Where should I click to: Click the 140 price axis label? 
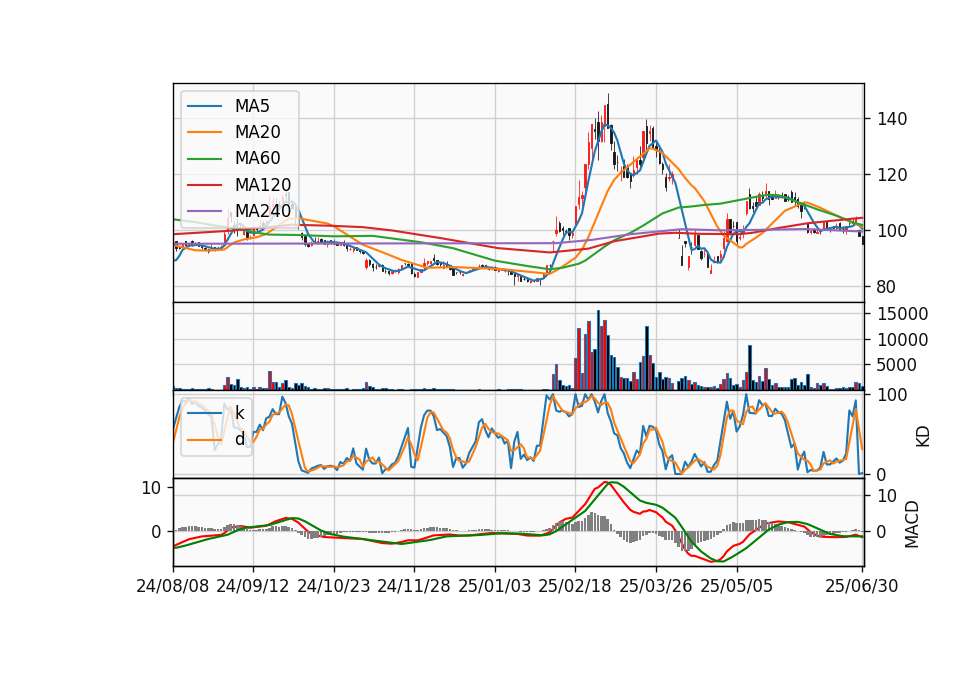tap(892, 119)
